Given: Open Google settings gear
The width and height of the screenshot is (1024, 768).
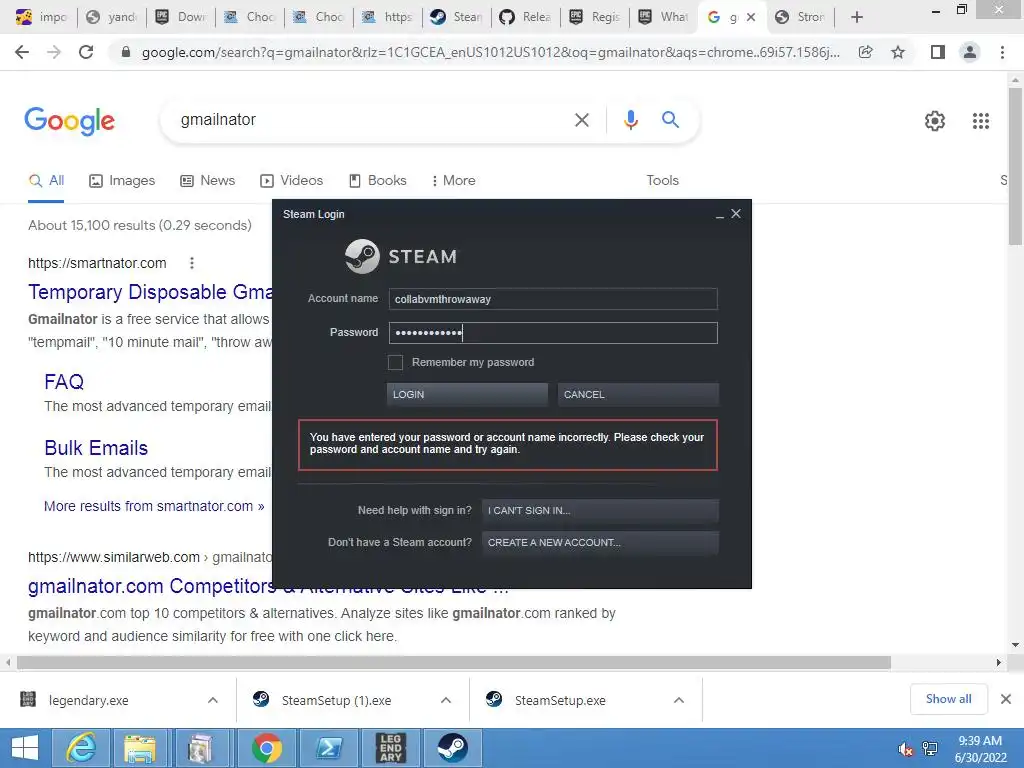Looking at the screenshot, I should [x=935, y=121].
